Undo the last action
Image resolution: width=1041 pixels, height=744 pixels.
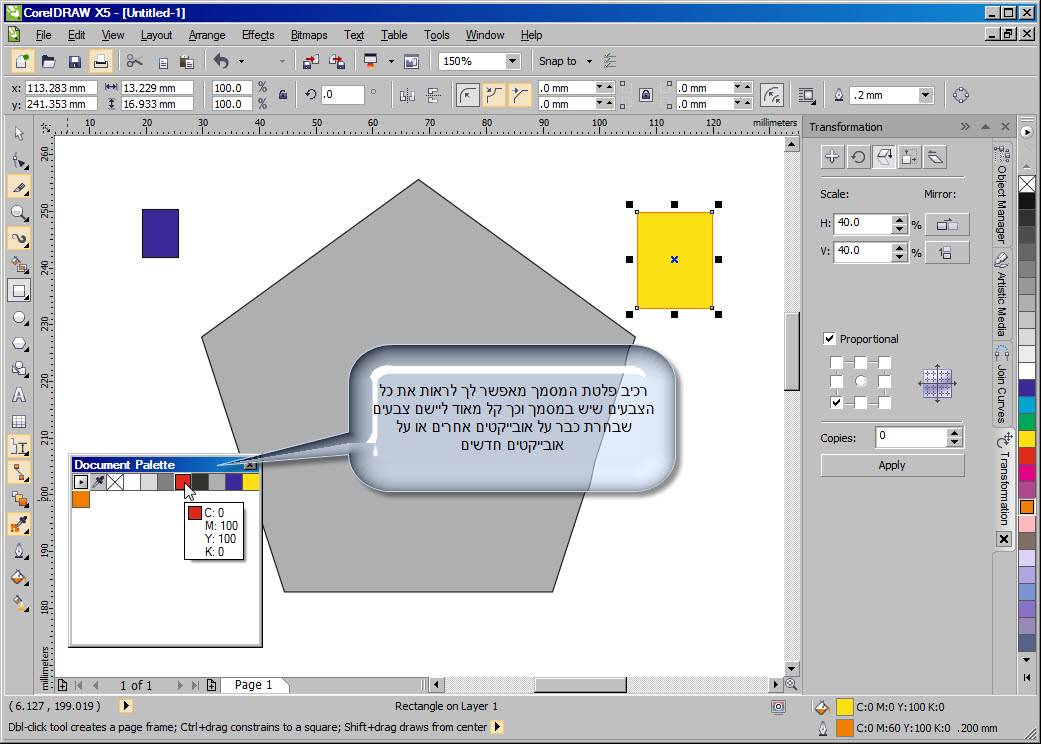221,62
